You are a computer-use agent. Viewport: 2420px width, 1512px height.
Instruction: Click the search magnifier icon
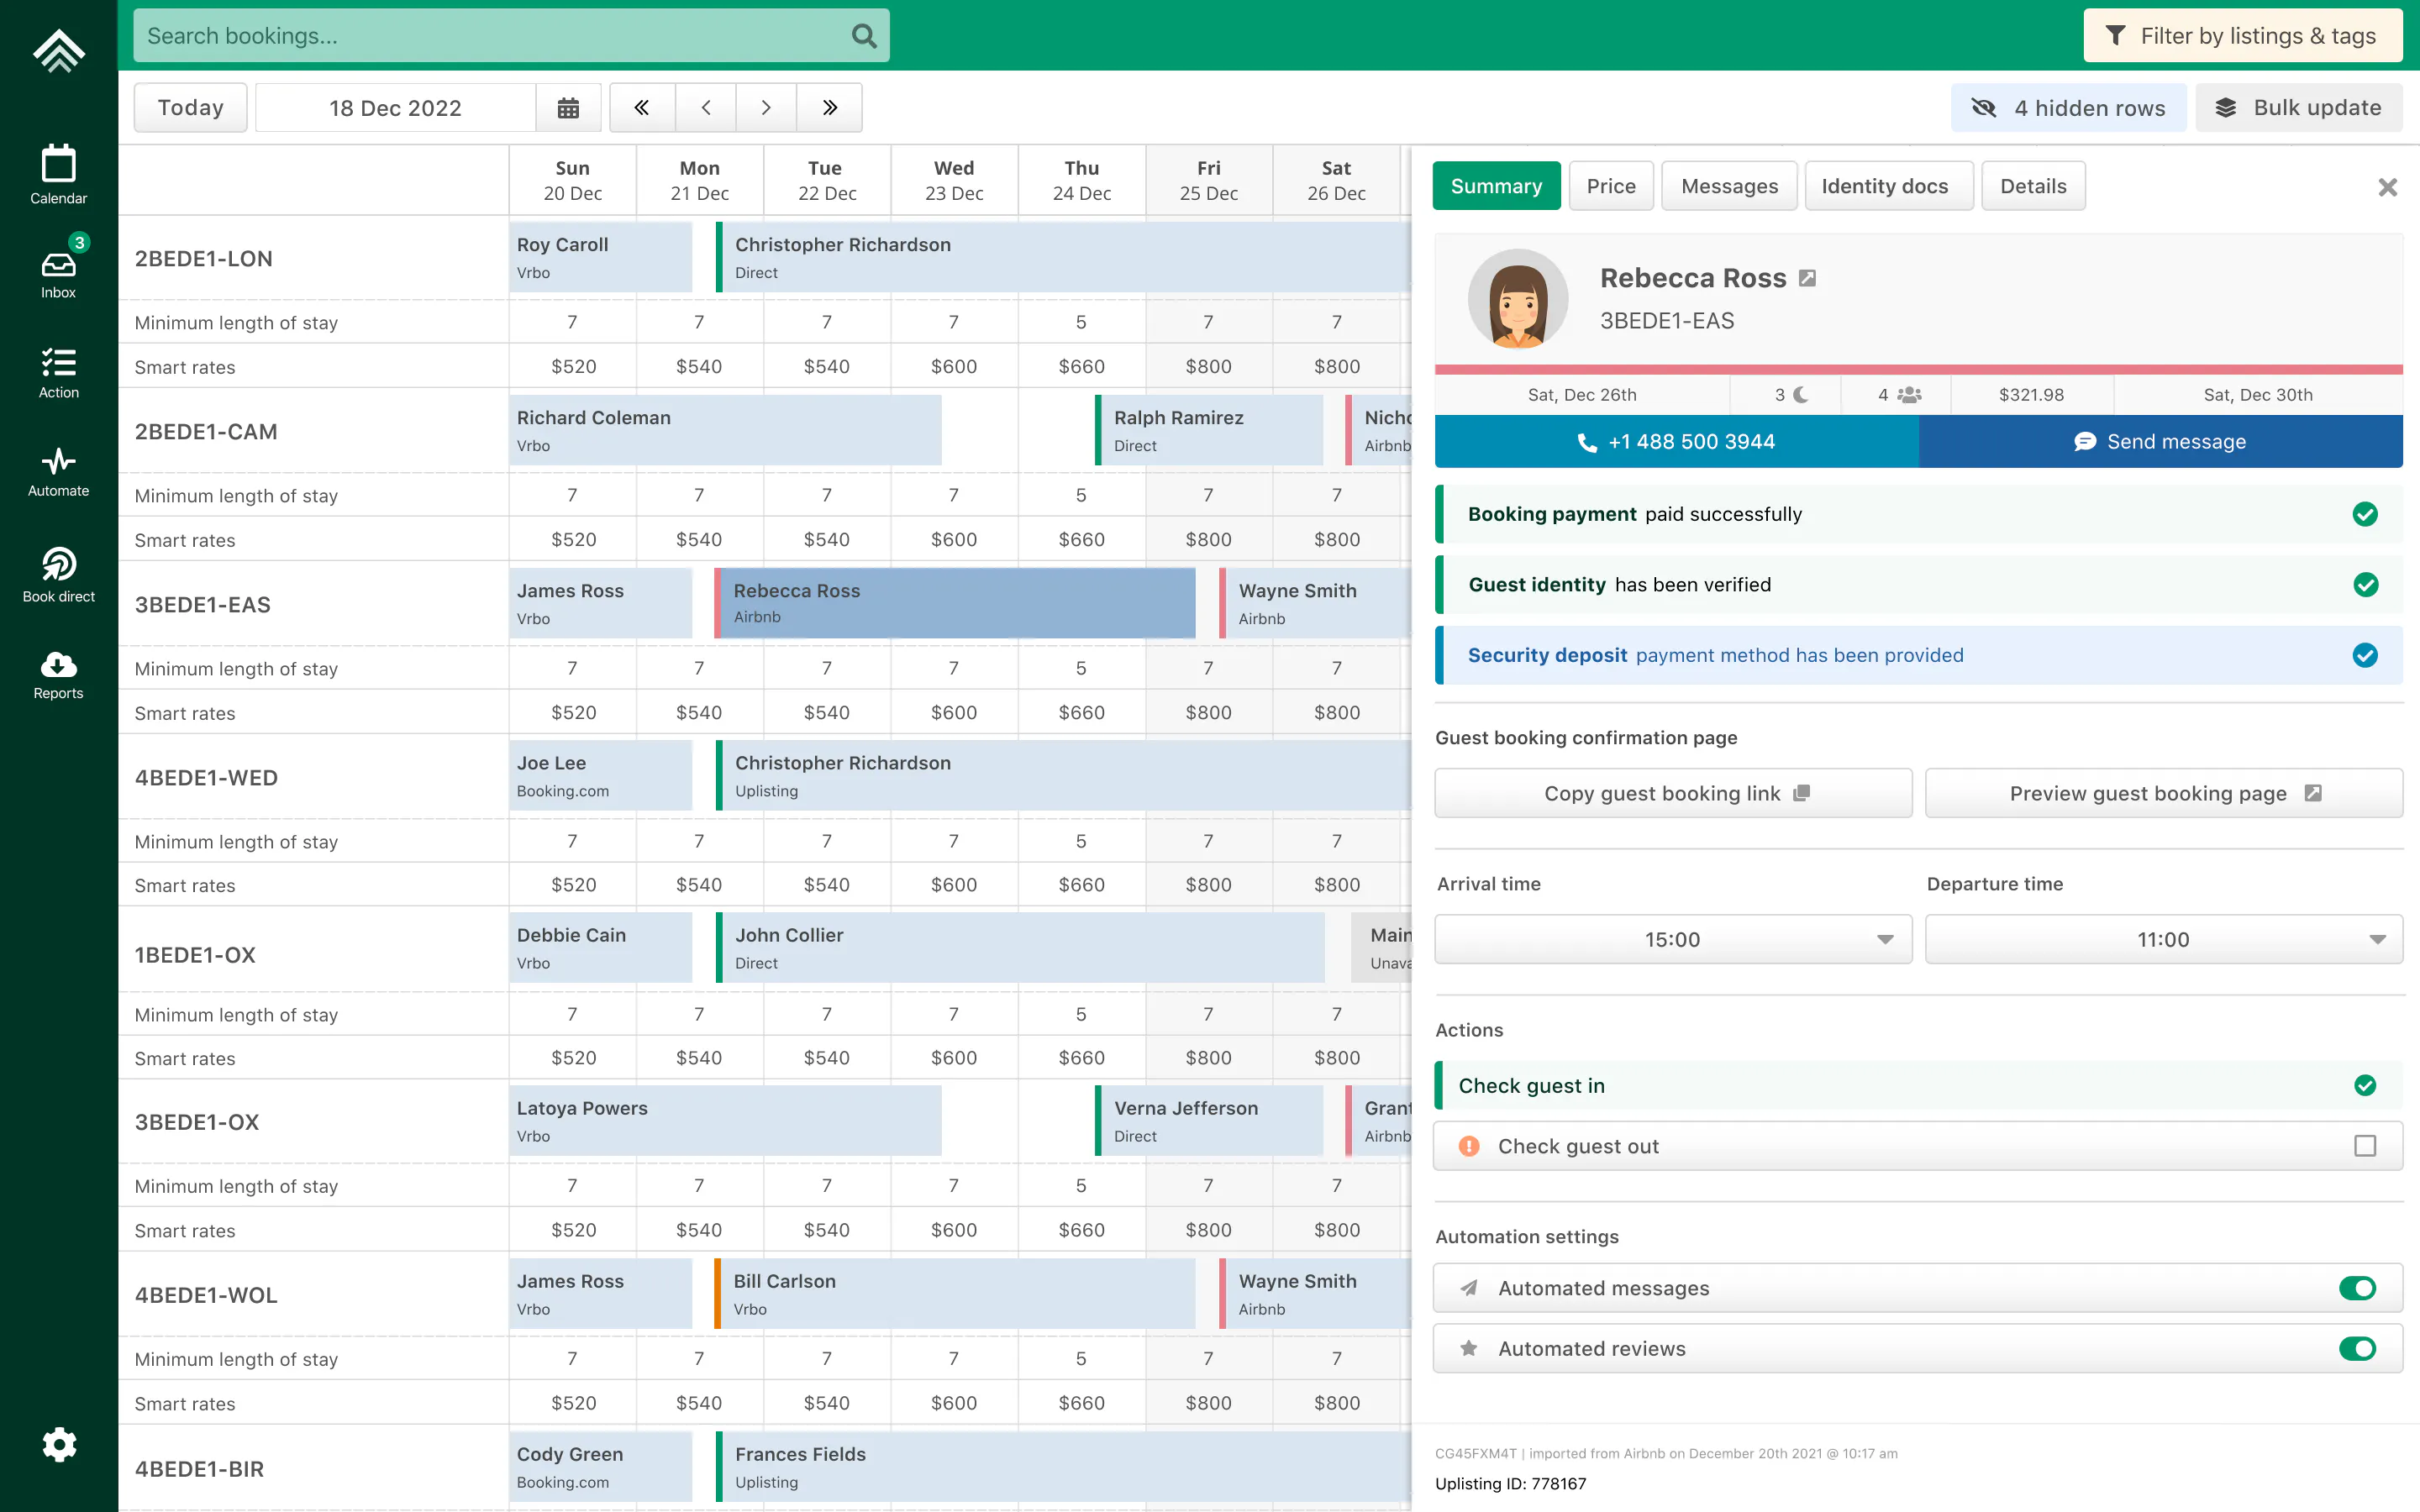coord(864,36)
